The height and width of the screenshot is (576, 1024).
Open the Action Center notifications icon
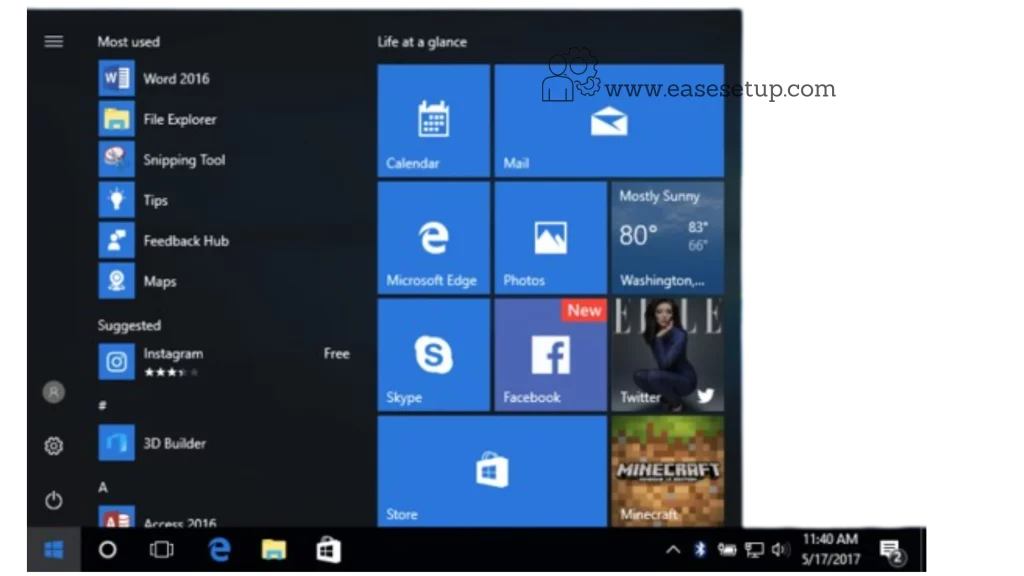(892, 551)
